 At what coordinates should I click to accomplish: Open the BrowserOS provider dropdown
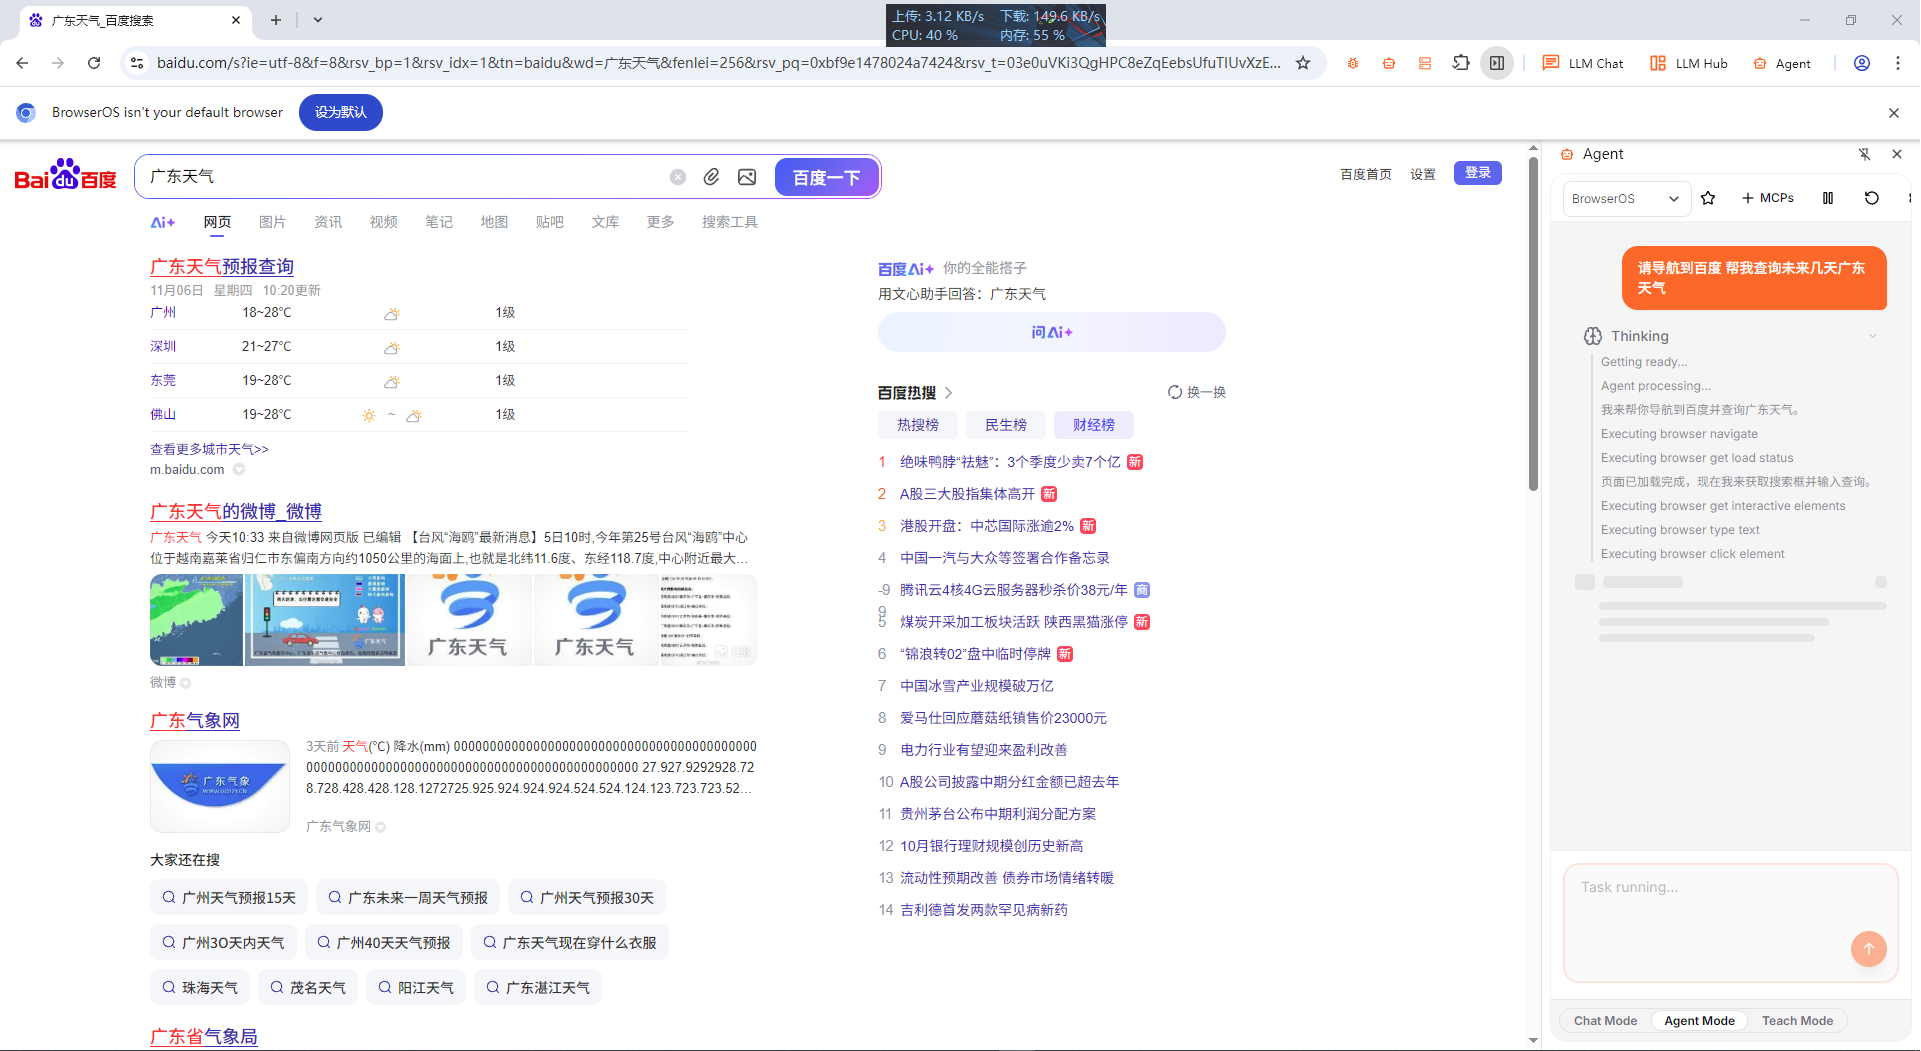click(1626, 198)
